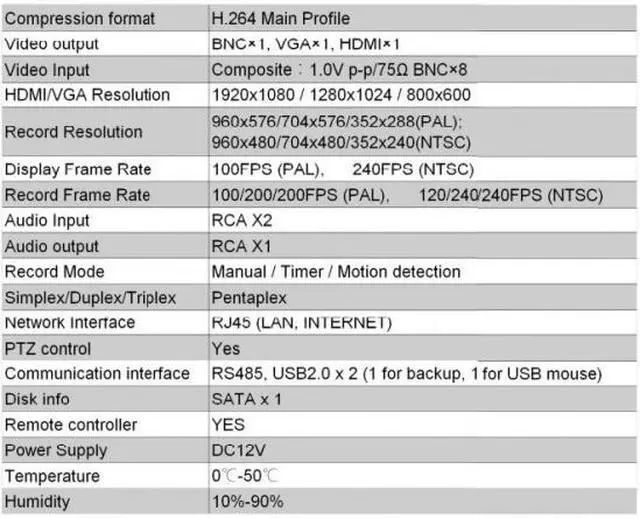Click 'Manual / Timer / Motion detection' value
This screenshot has width=640, height=518.
[336, 271]
